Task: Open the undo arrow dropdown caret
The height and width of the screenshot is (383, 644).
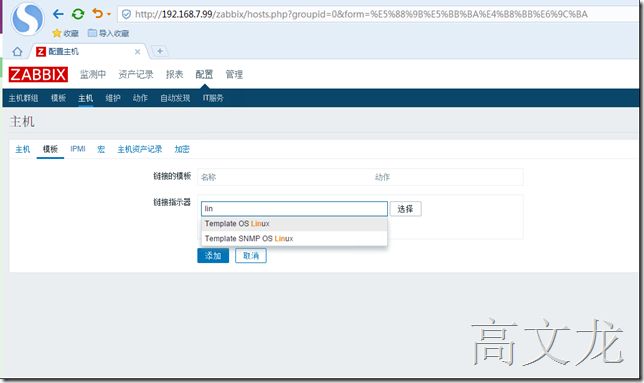Action: click(109, 14)
